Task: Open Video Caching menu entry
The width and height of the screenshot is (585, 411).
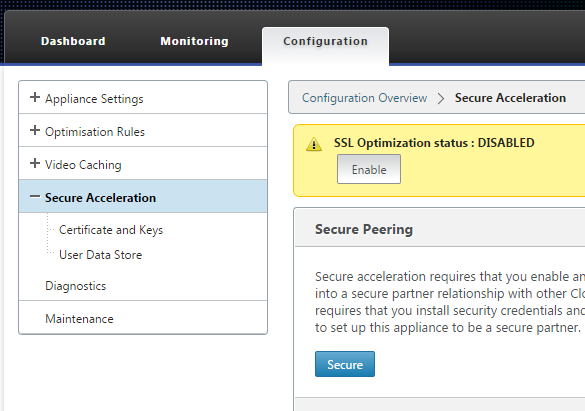Action: click(83, 165)
